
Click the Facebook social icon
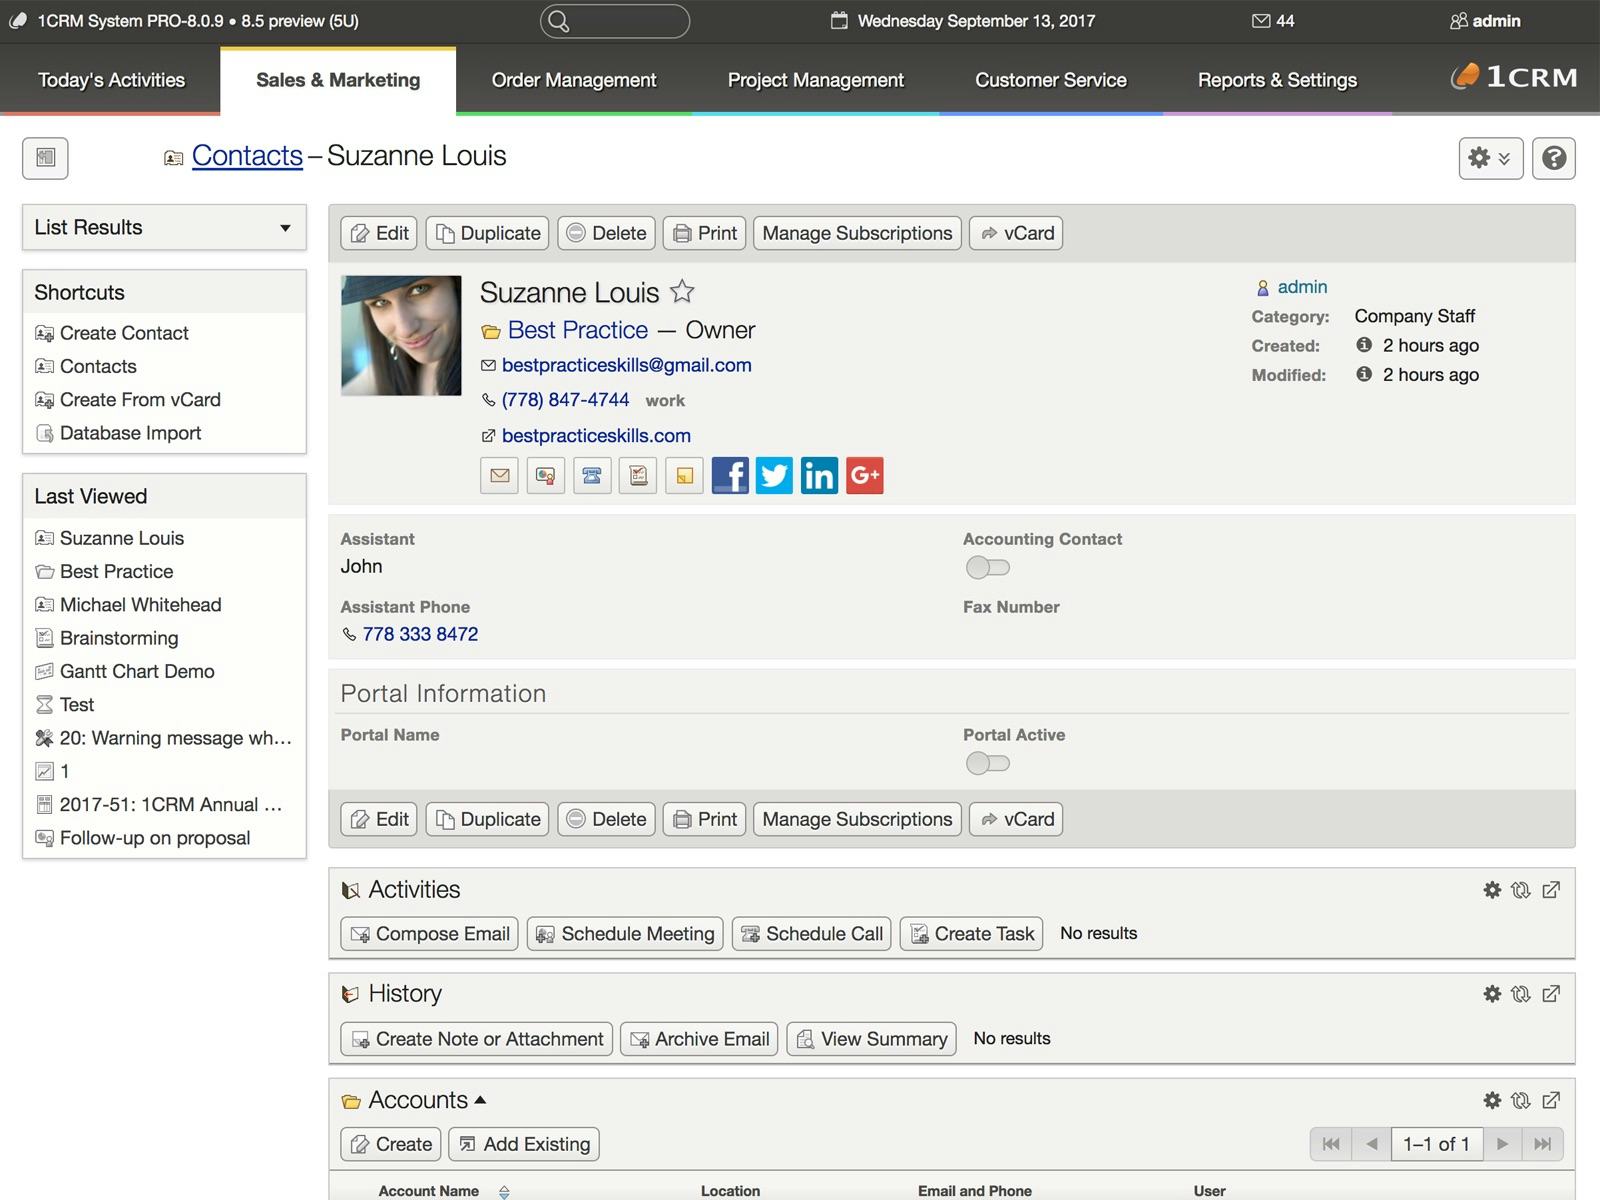730,476
